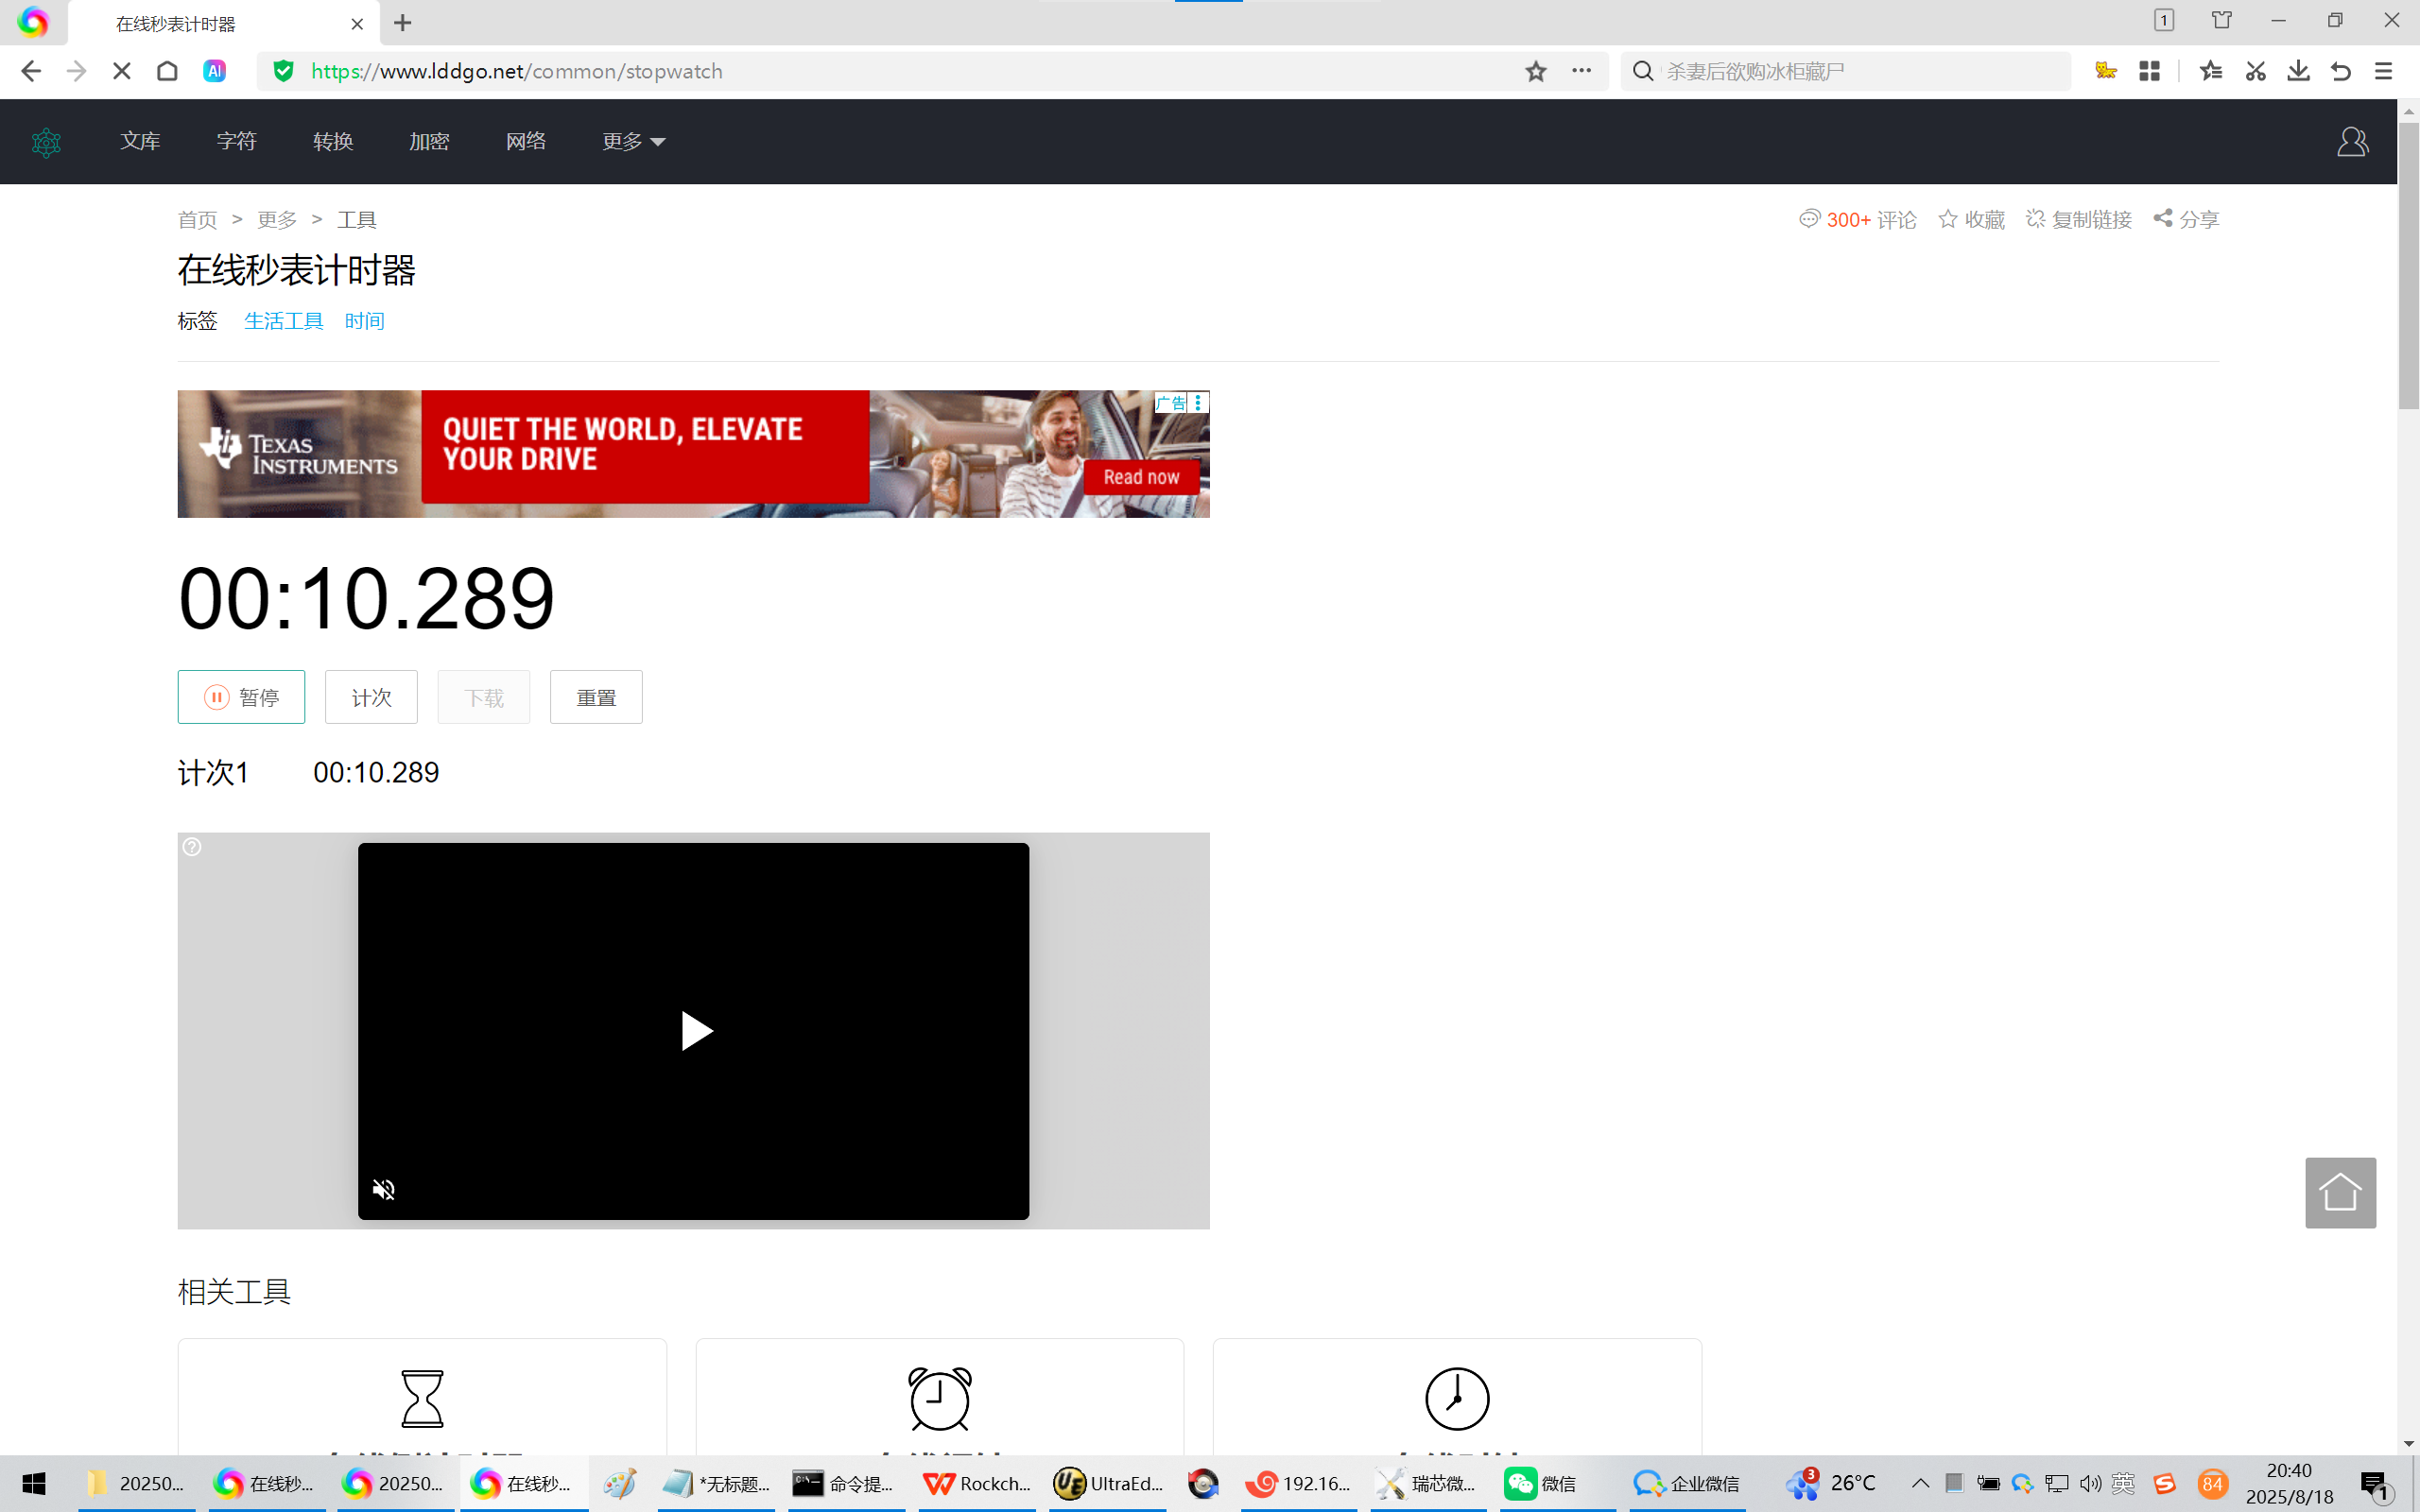This screenshot has width=2420, height=1512.
Task: Reset the stopwatch with 重置
Action: coord(596,697)
